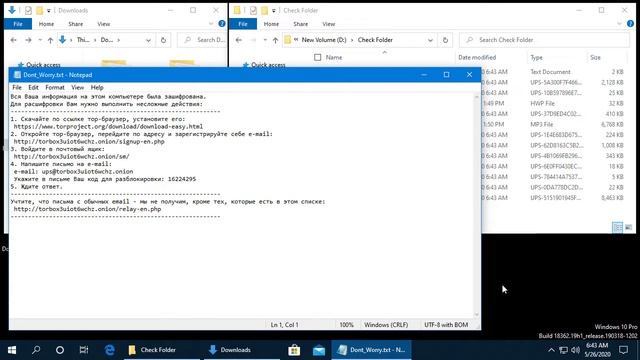
Task: Switch to Downloads taskbar button
Action: (242, 350)
